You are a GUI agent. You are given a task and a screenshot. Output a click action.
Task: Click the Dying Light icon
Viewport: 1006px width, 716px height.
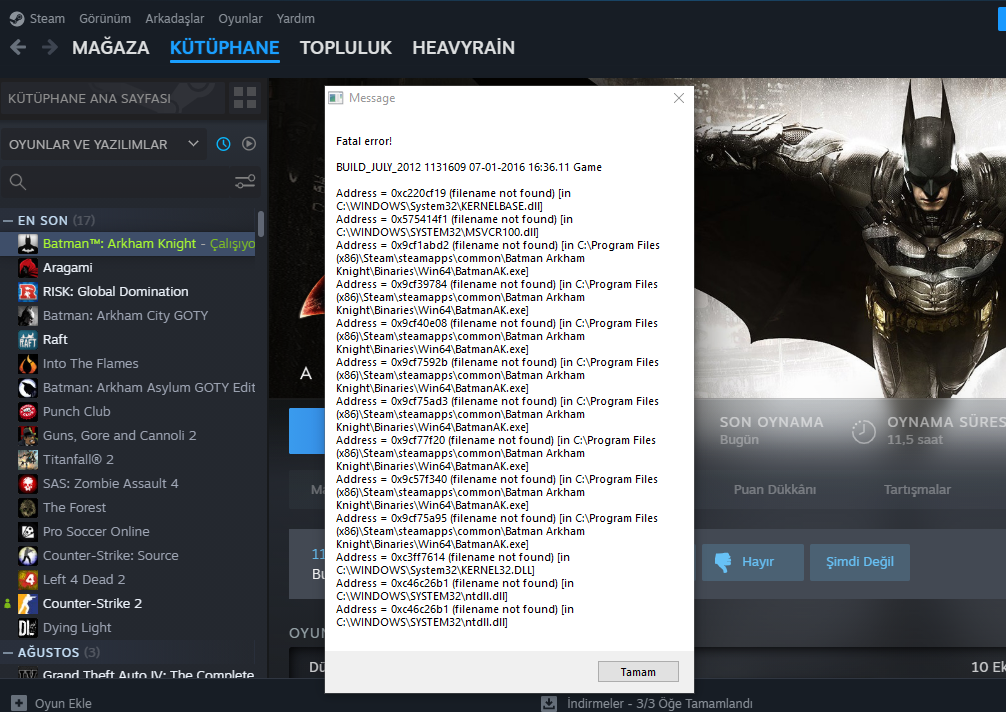(28, 627)
